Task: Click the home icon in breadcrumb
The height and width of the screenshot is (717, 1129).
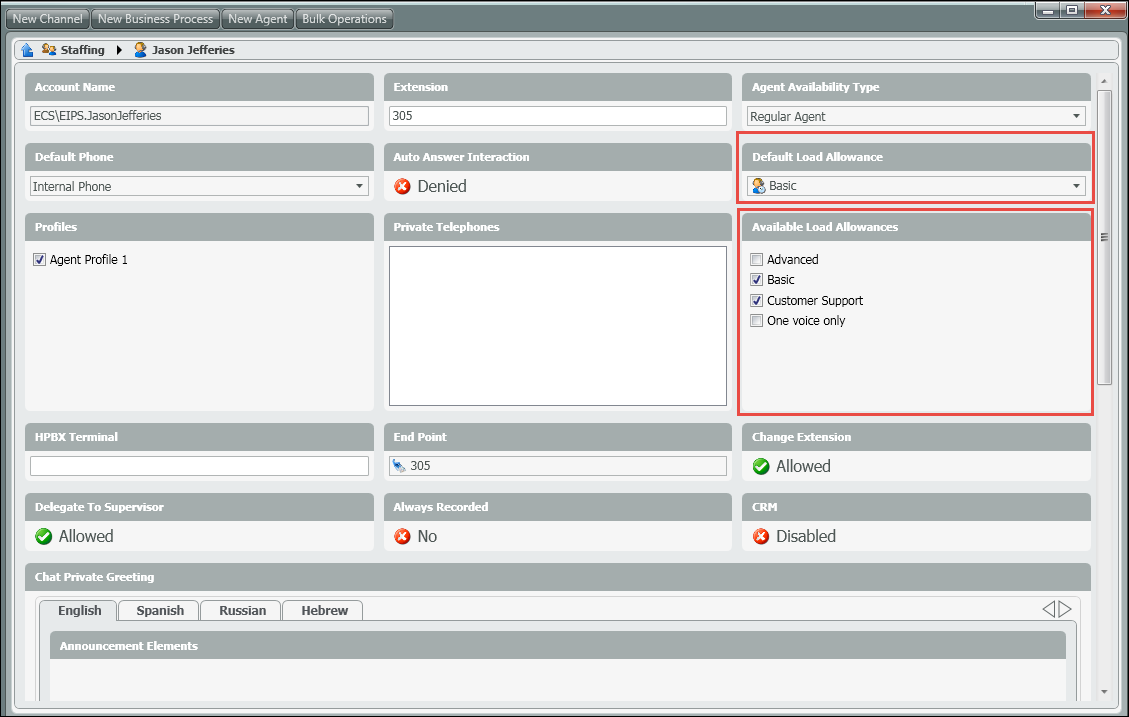Action: pos(28,50)
